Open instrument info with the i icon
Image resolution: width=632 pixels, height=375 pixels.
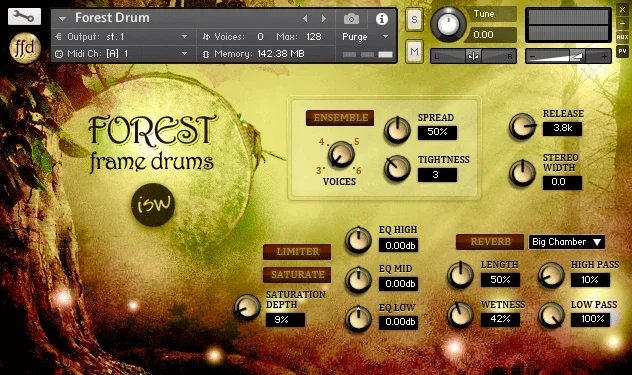382,19
